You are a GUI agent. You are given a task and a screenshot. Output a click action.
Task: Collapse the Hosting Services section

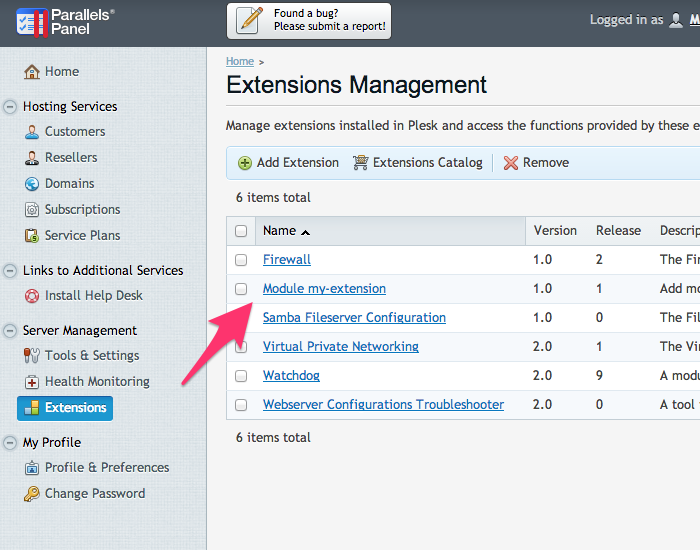pyautogui.click(x=10, y=107)
